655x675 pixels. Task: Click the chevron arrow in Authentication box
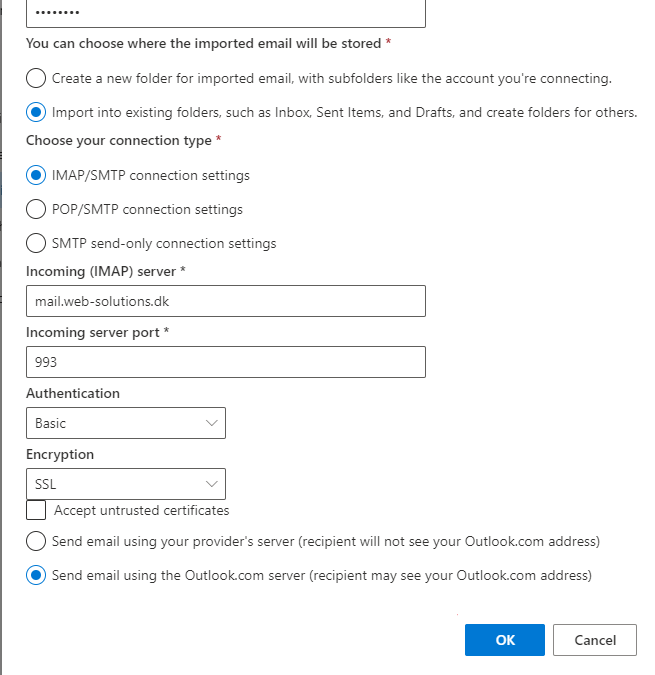coord(211,423)
